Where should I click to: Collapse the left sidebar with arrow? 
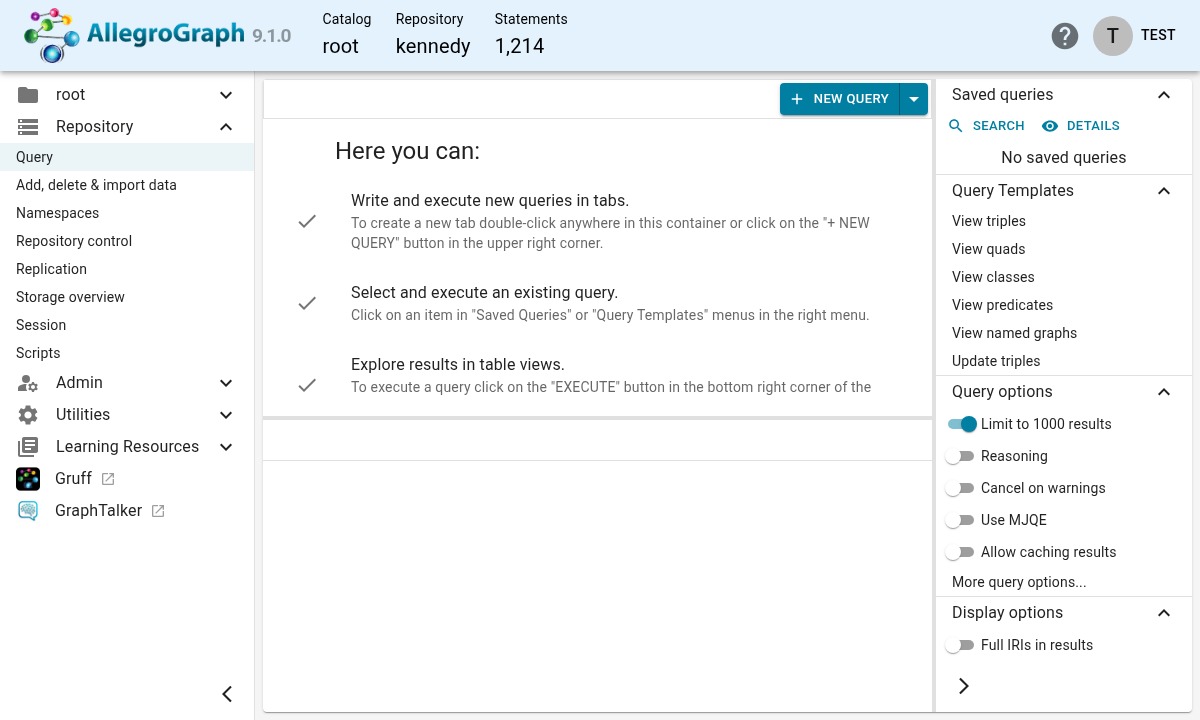pyautogui.click(x=227, y=694)
